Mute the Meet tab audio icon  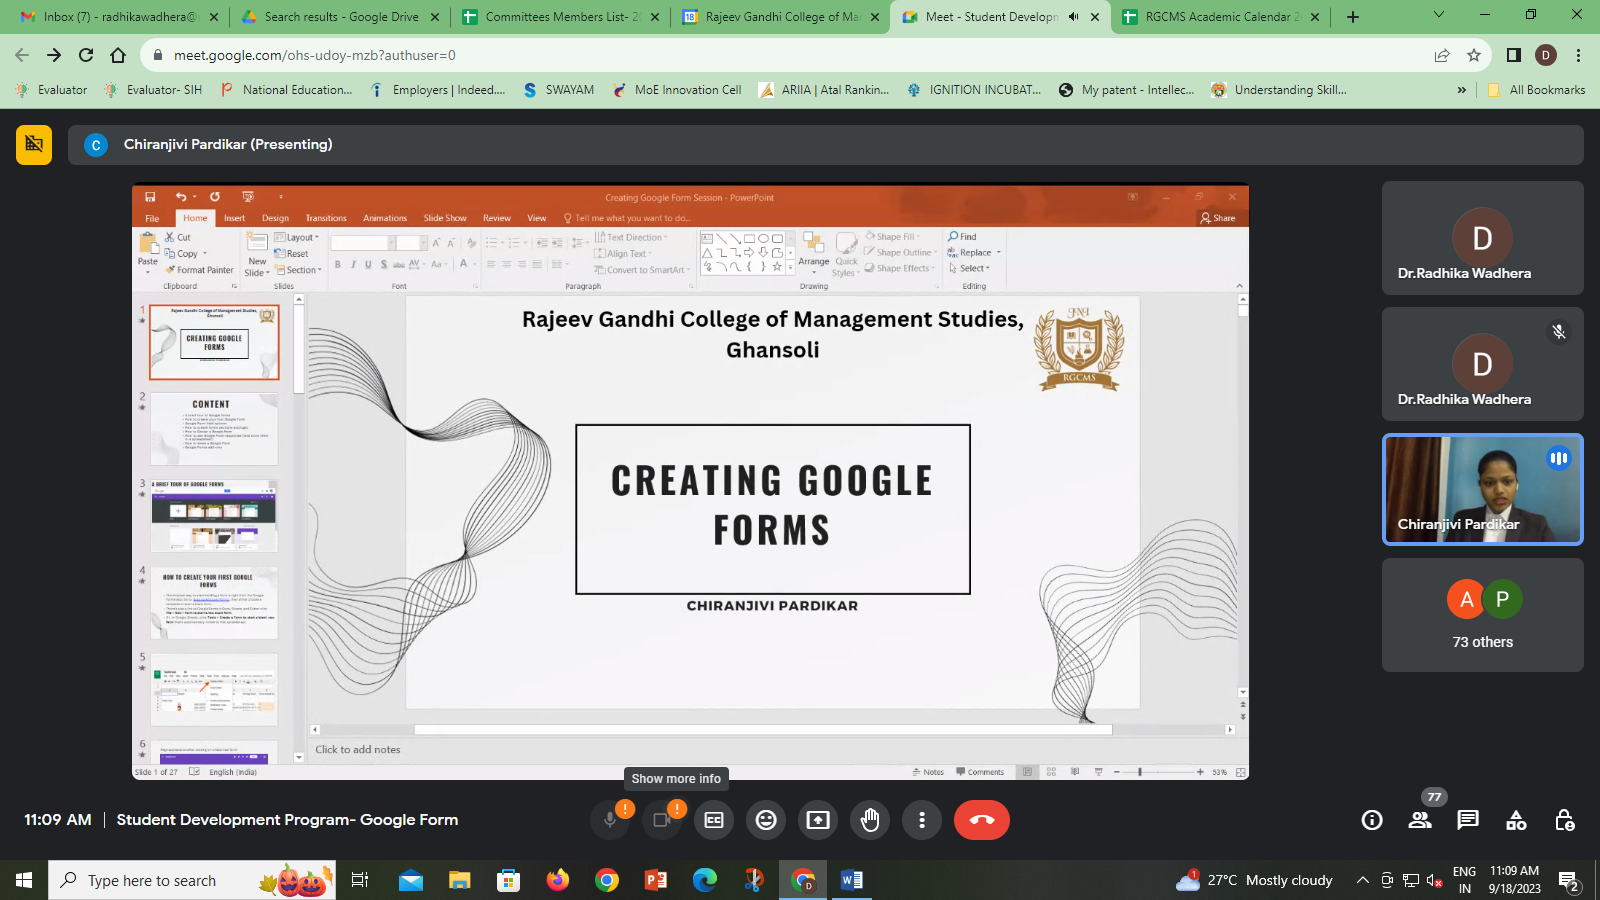click(1073, 17)
